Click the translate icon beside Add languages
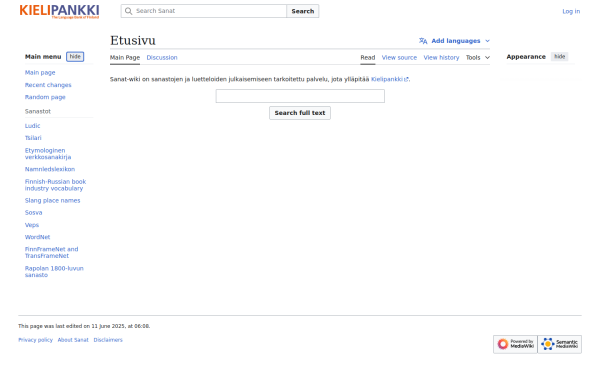 [x=423, y=41]
